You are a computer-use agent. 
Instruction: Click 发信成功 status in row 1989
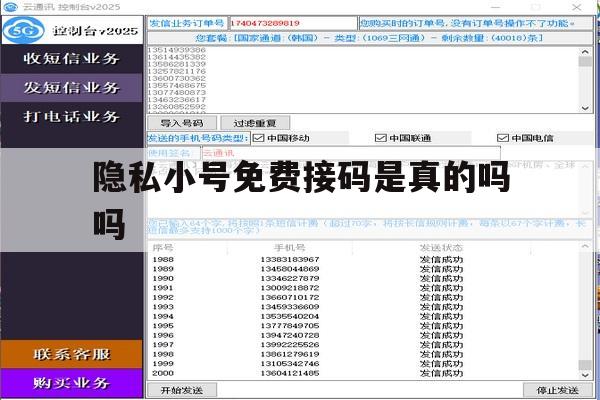point(441,269)
